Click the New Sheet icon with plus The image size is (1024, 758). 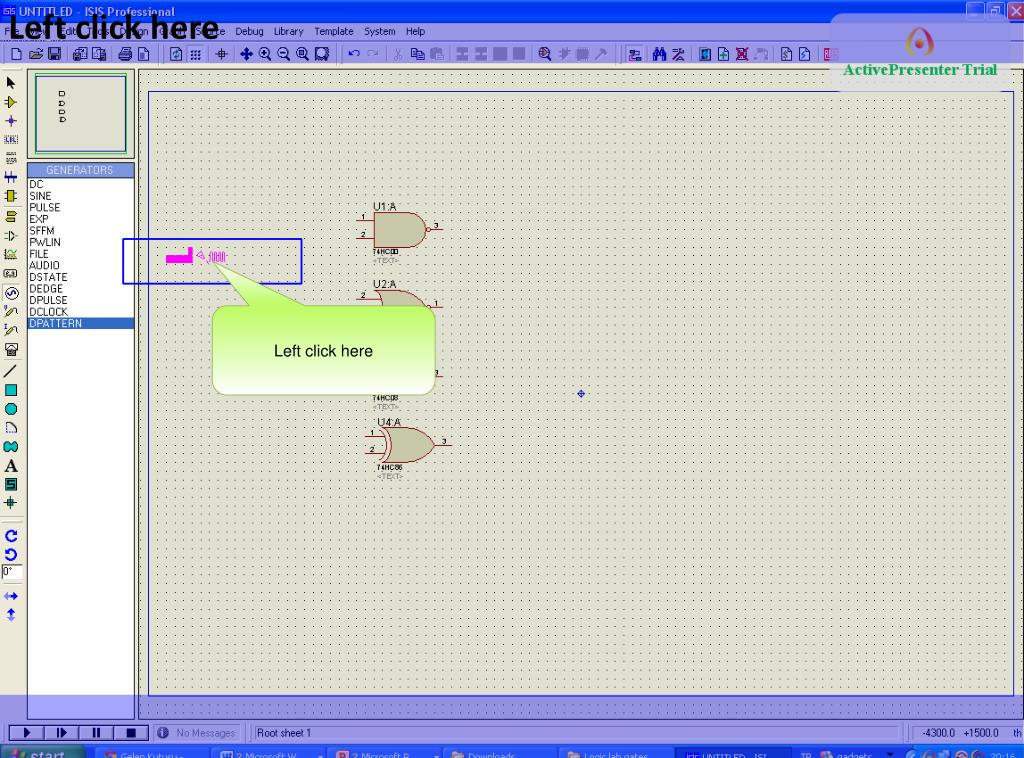[x=724, y=54]
